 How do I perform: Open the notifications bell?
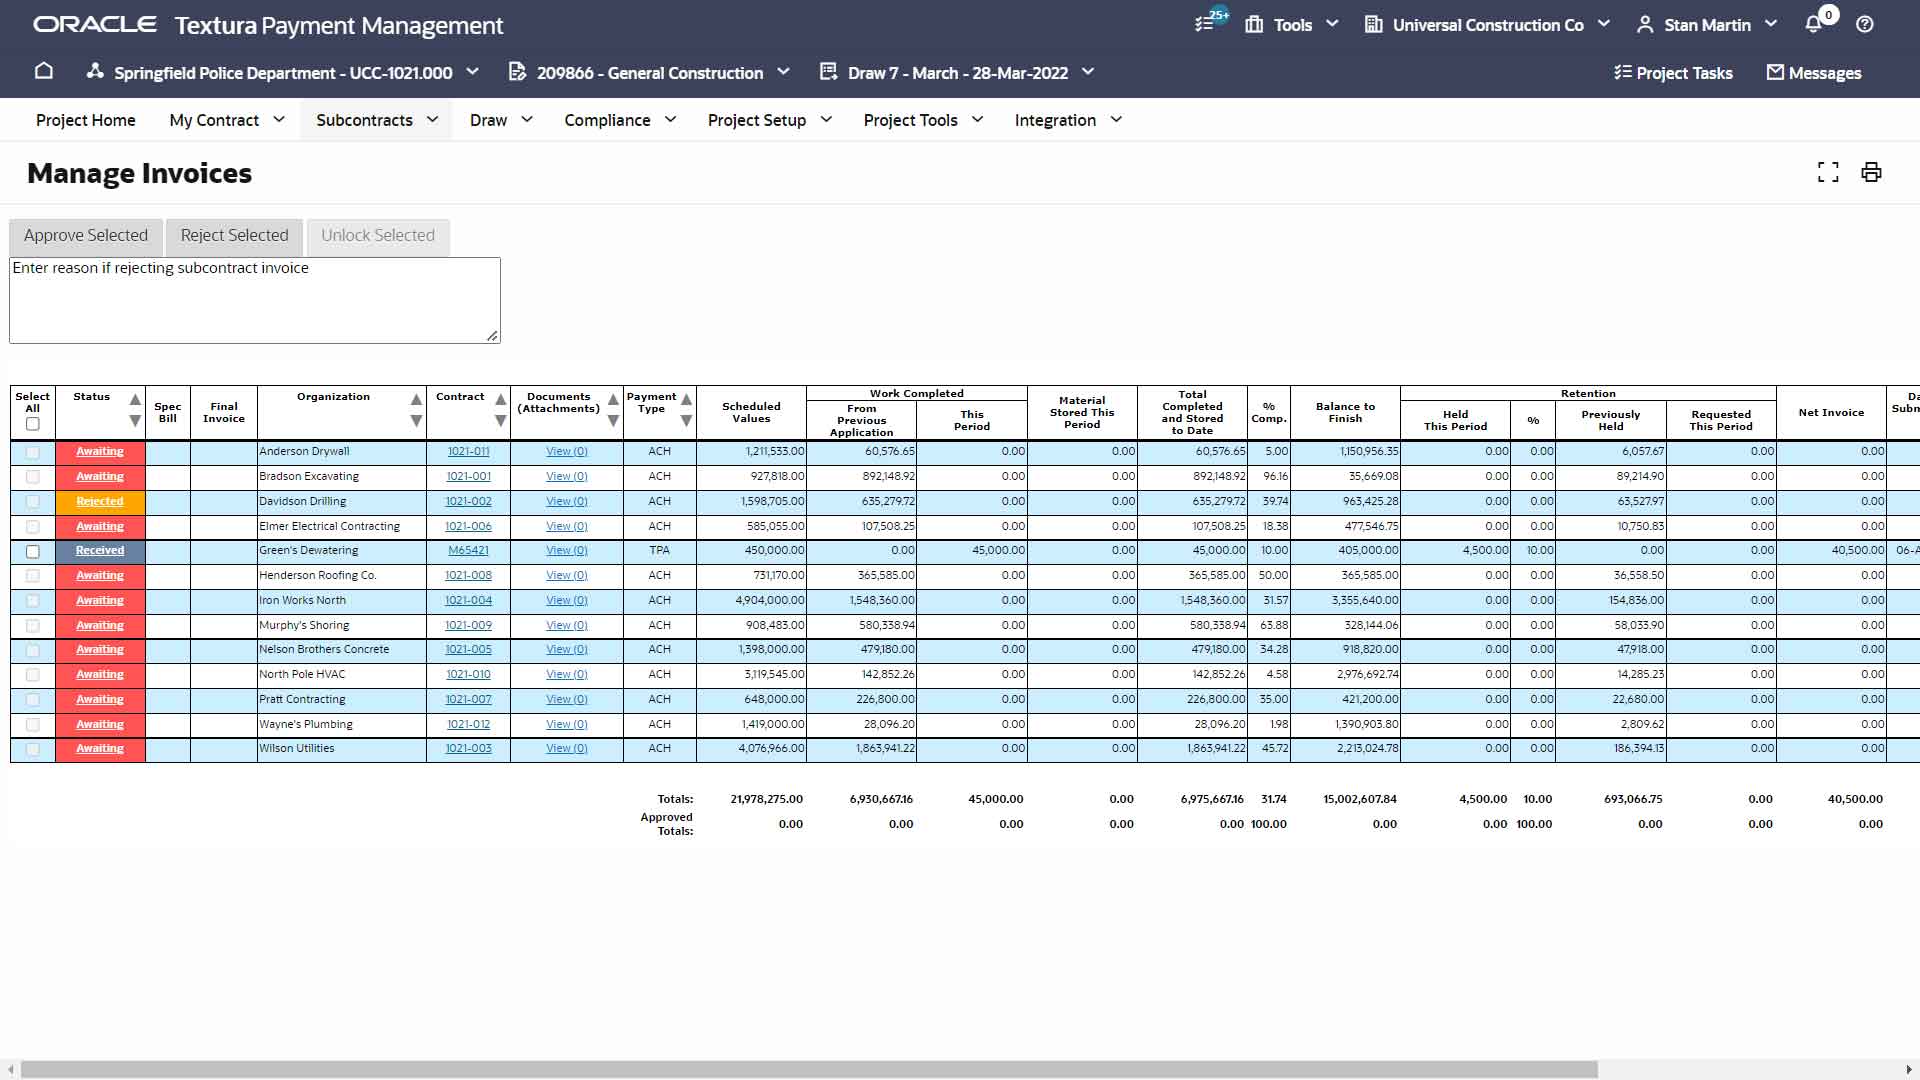[x=1813, y=23]
